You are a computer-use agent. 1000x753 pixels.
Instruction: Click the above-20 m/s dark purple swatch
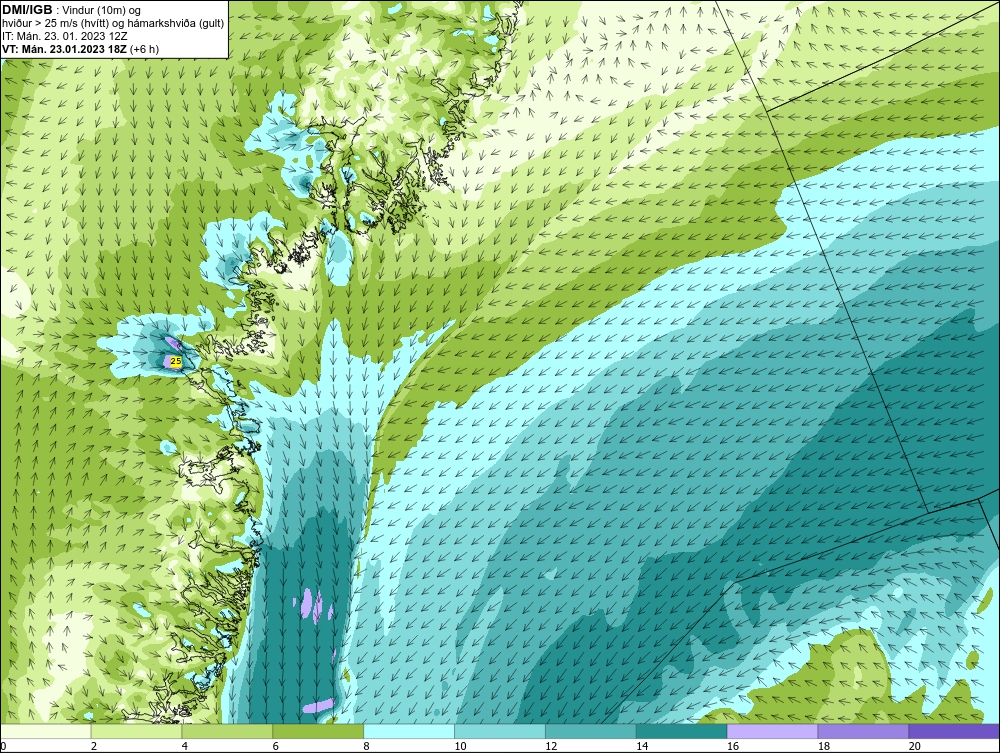tap(954, 731)
